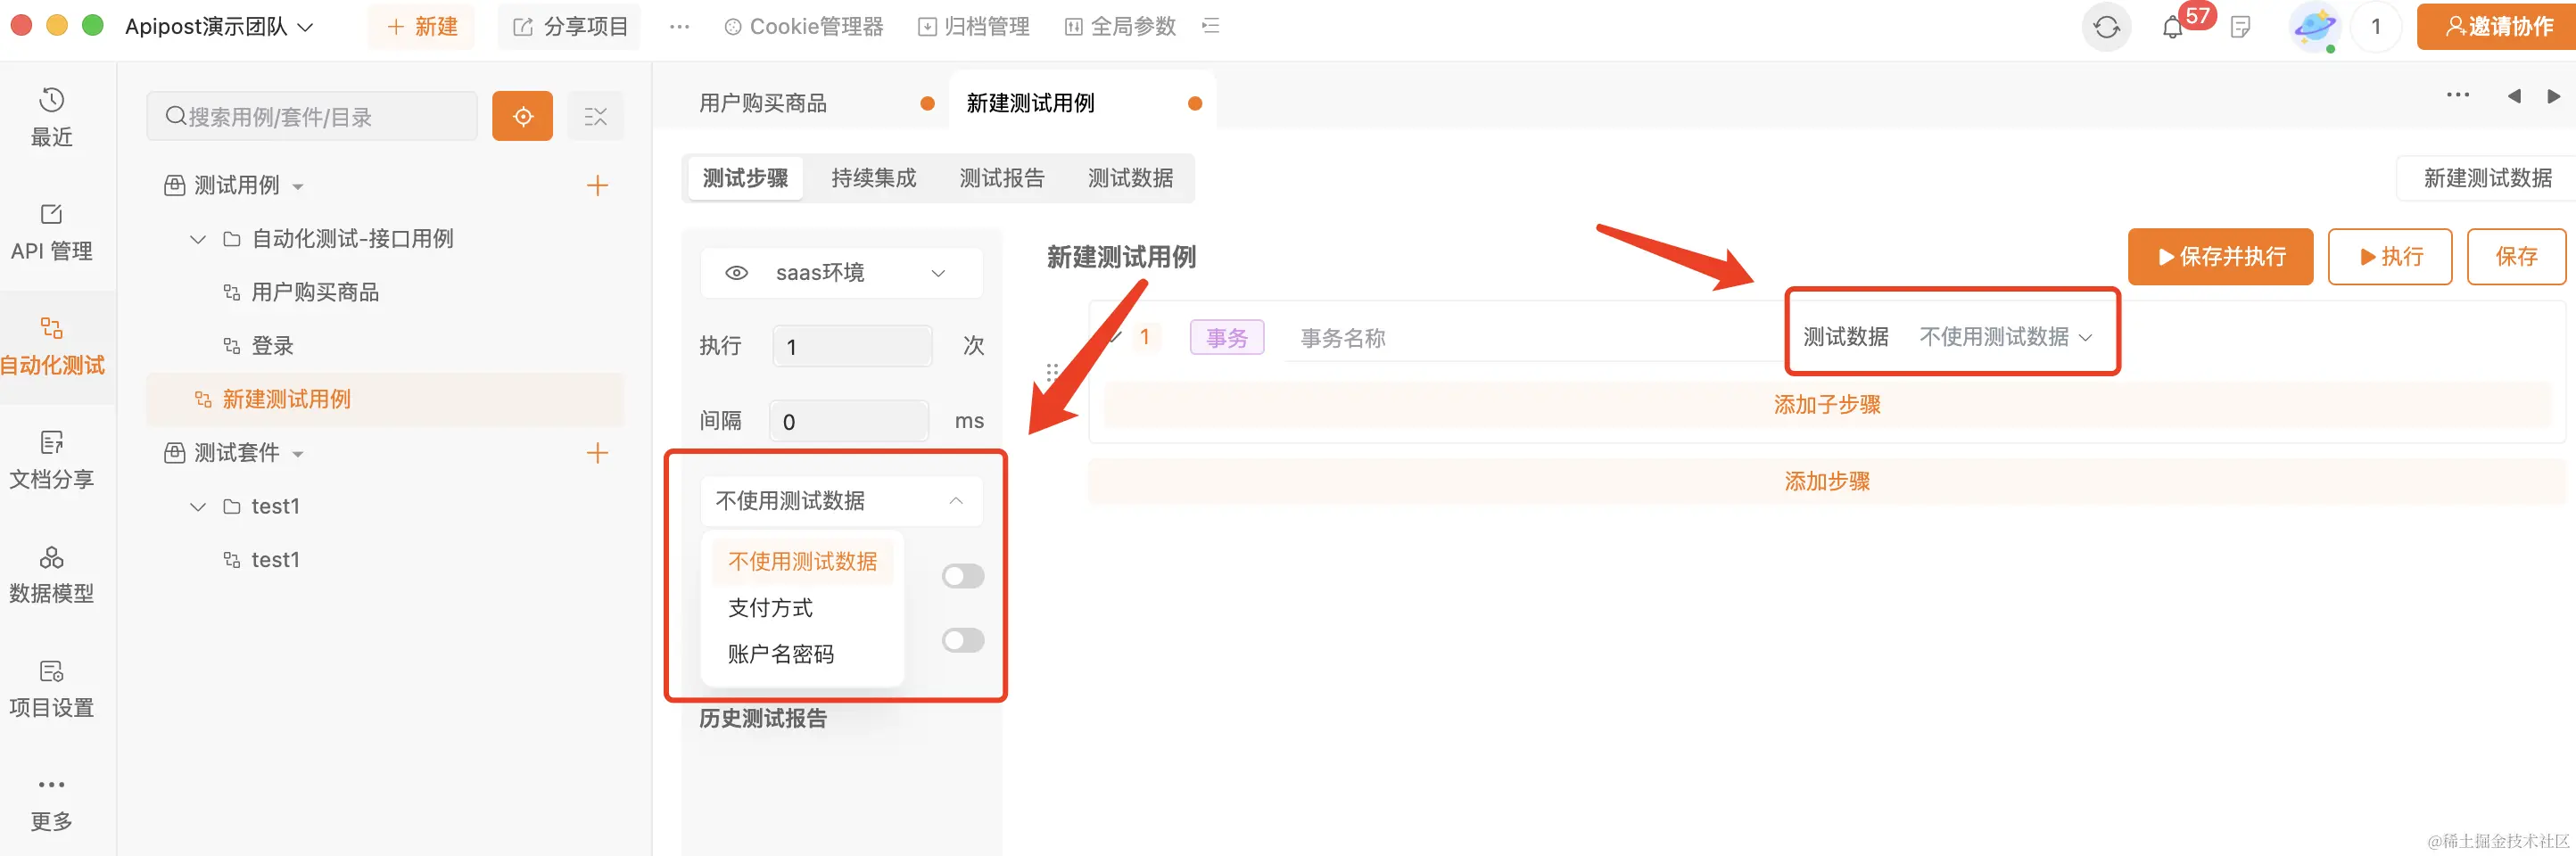Screen dimensions: 2576x856
Task: Collapse the 不使用测试数据 left panel dropdown
Action: click(x=841, y=501)
